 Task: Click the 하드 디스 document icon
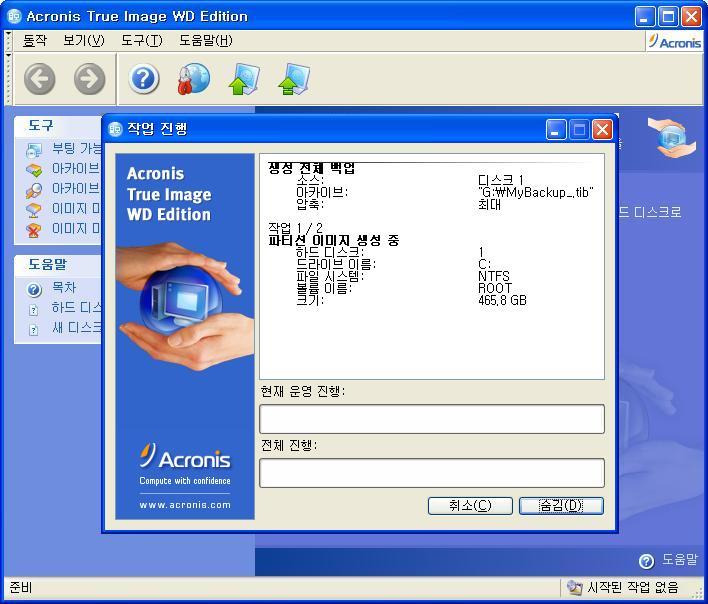[33, 310]
